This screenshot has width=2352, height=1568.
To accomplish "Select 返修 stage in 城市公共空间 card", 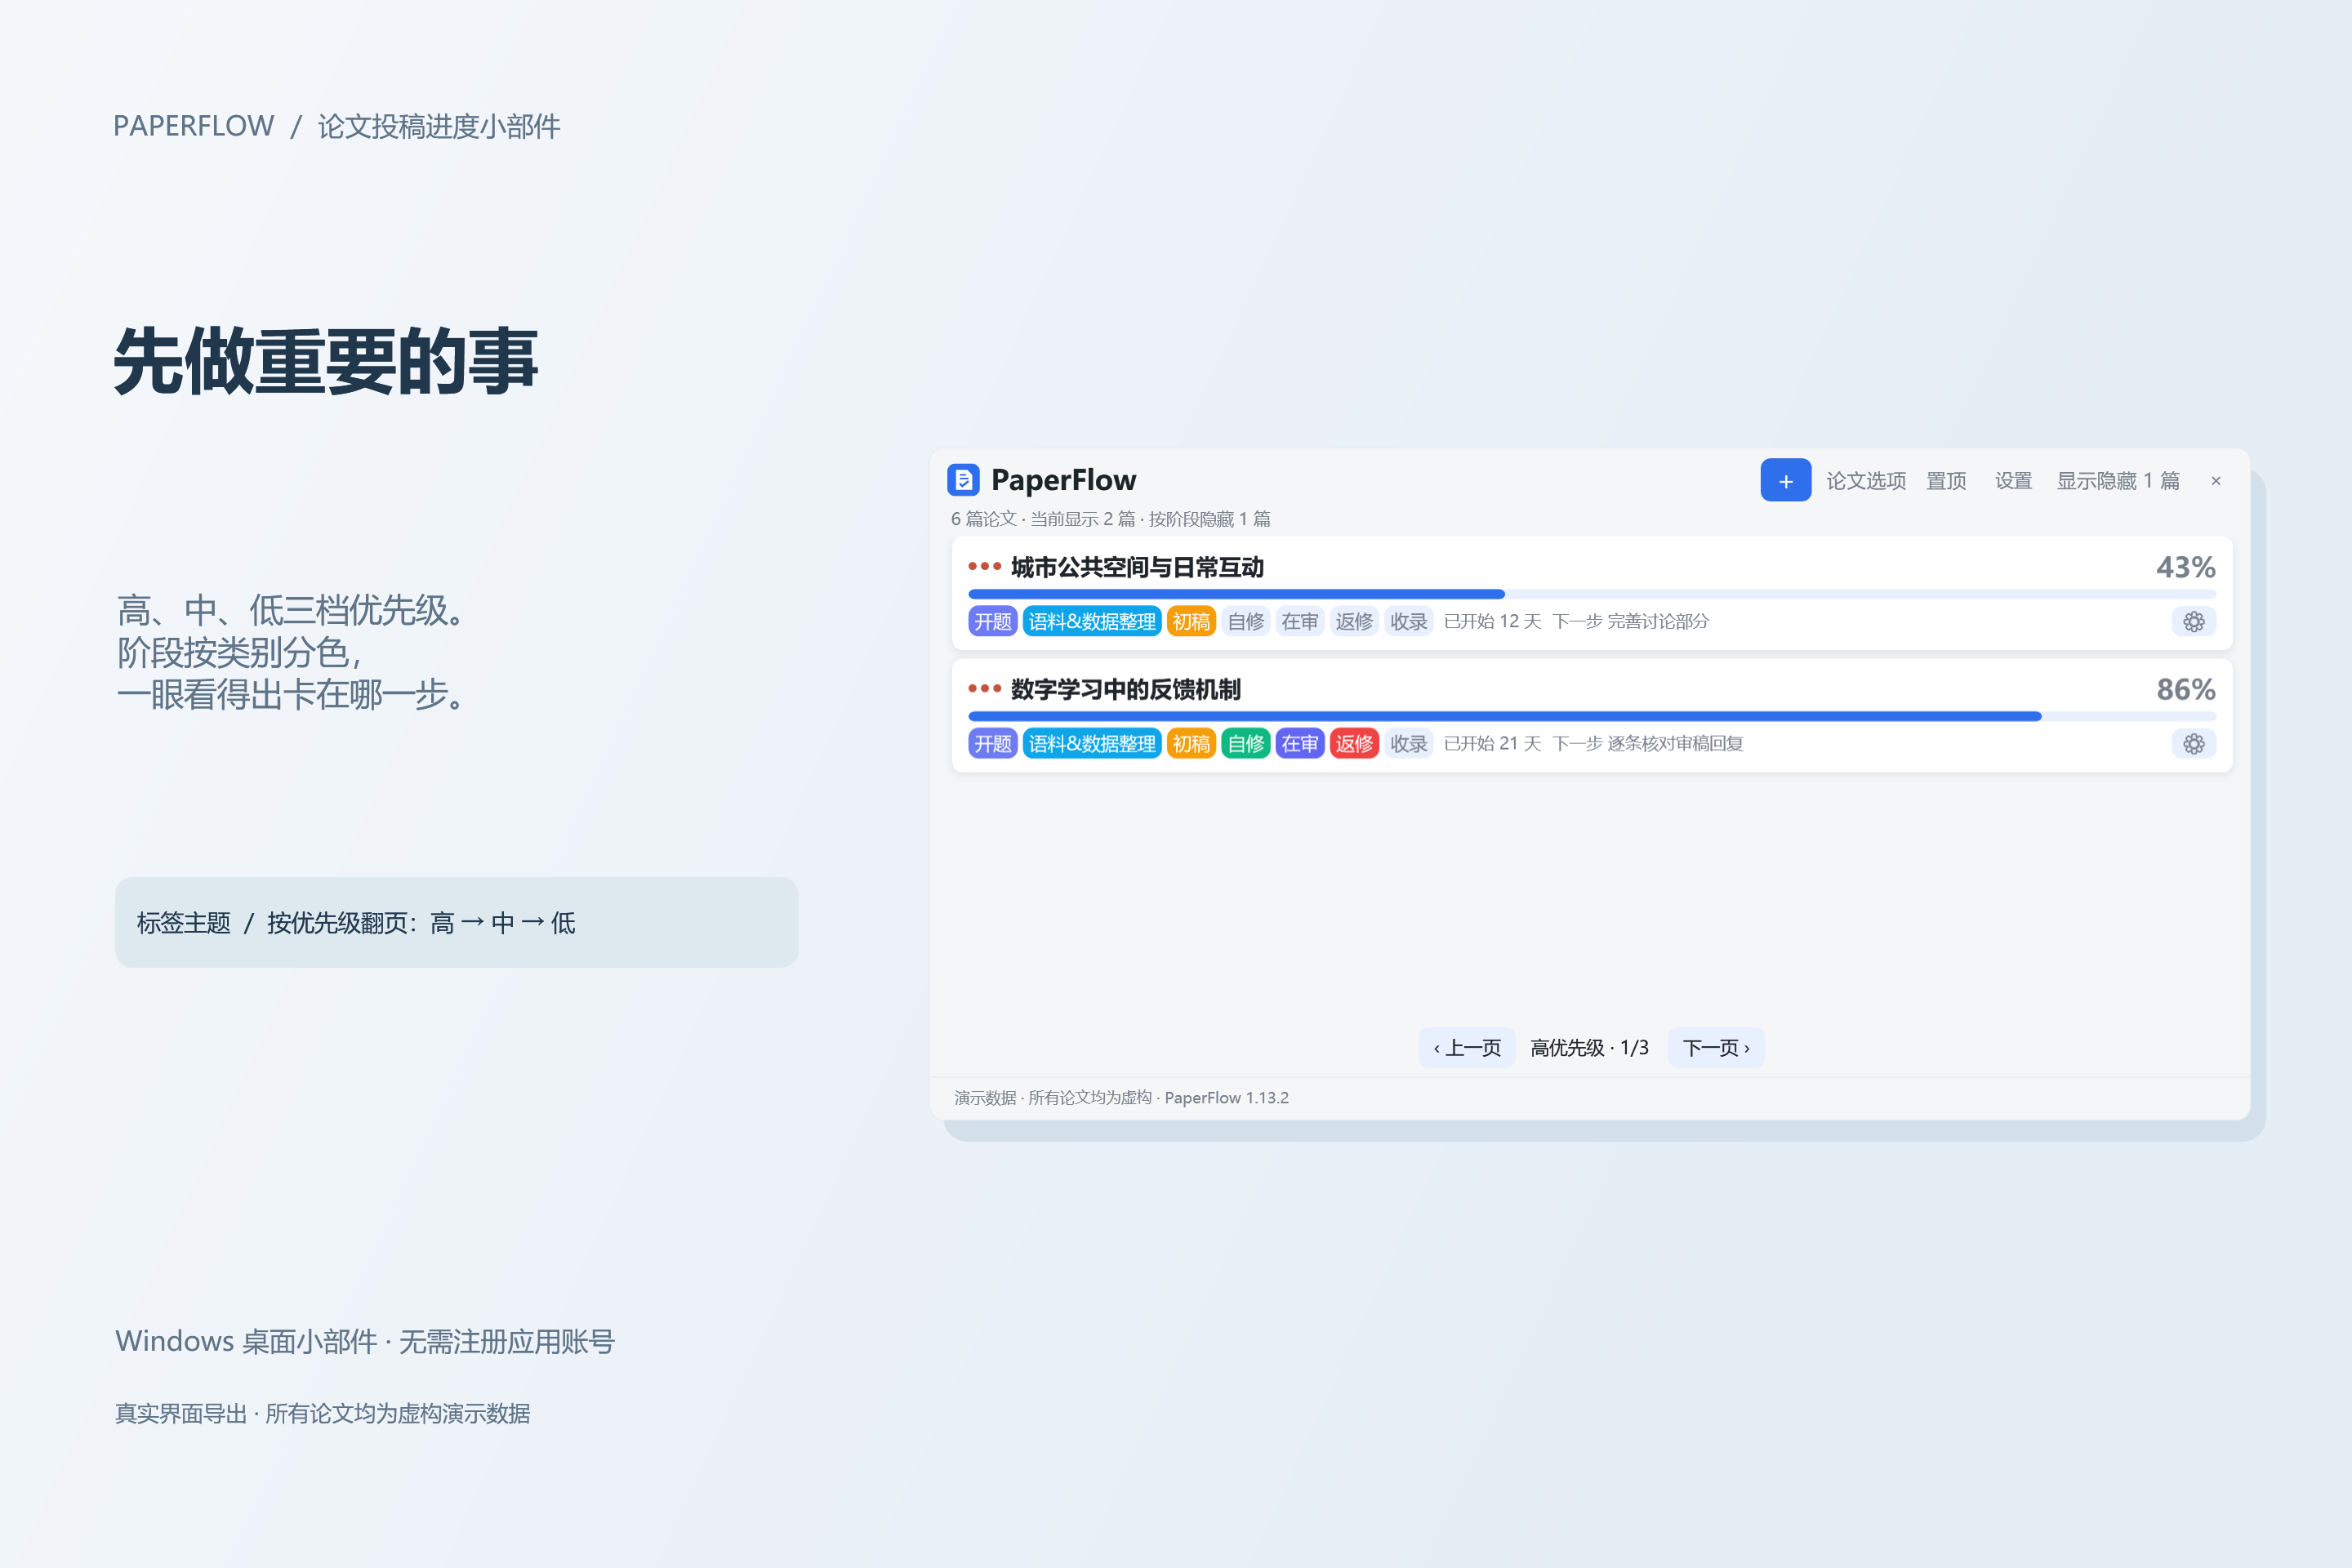I will click(x=1355, y=622).
